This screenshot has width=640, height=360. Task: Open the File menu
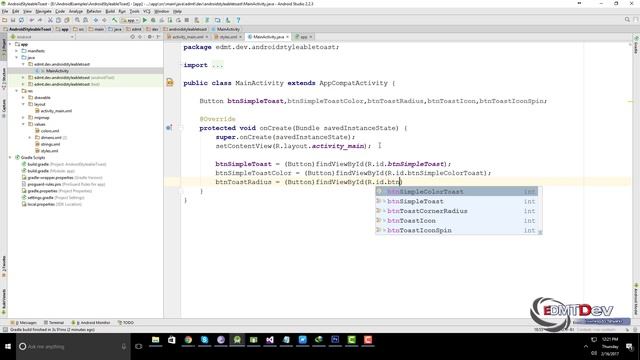click(x=5, y=11)
